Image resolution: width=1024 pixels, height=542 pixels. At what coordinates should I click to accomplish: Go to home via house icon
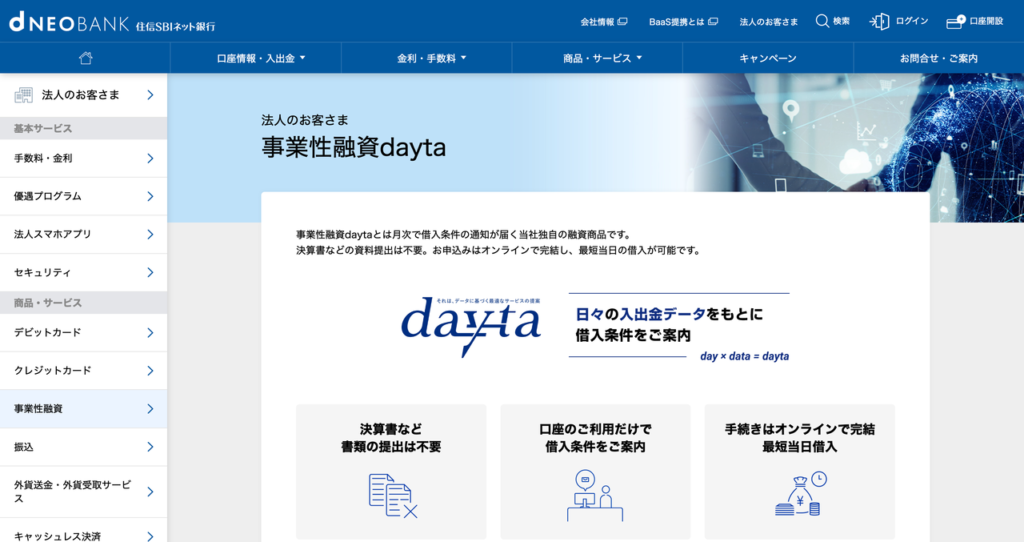click(86, 58)
